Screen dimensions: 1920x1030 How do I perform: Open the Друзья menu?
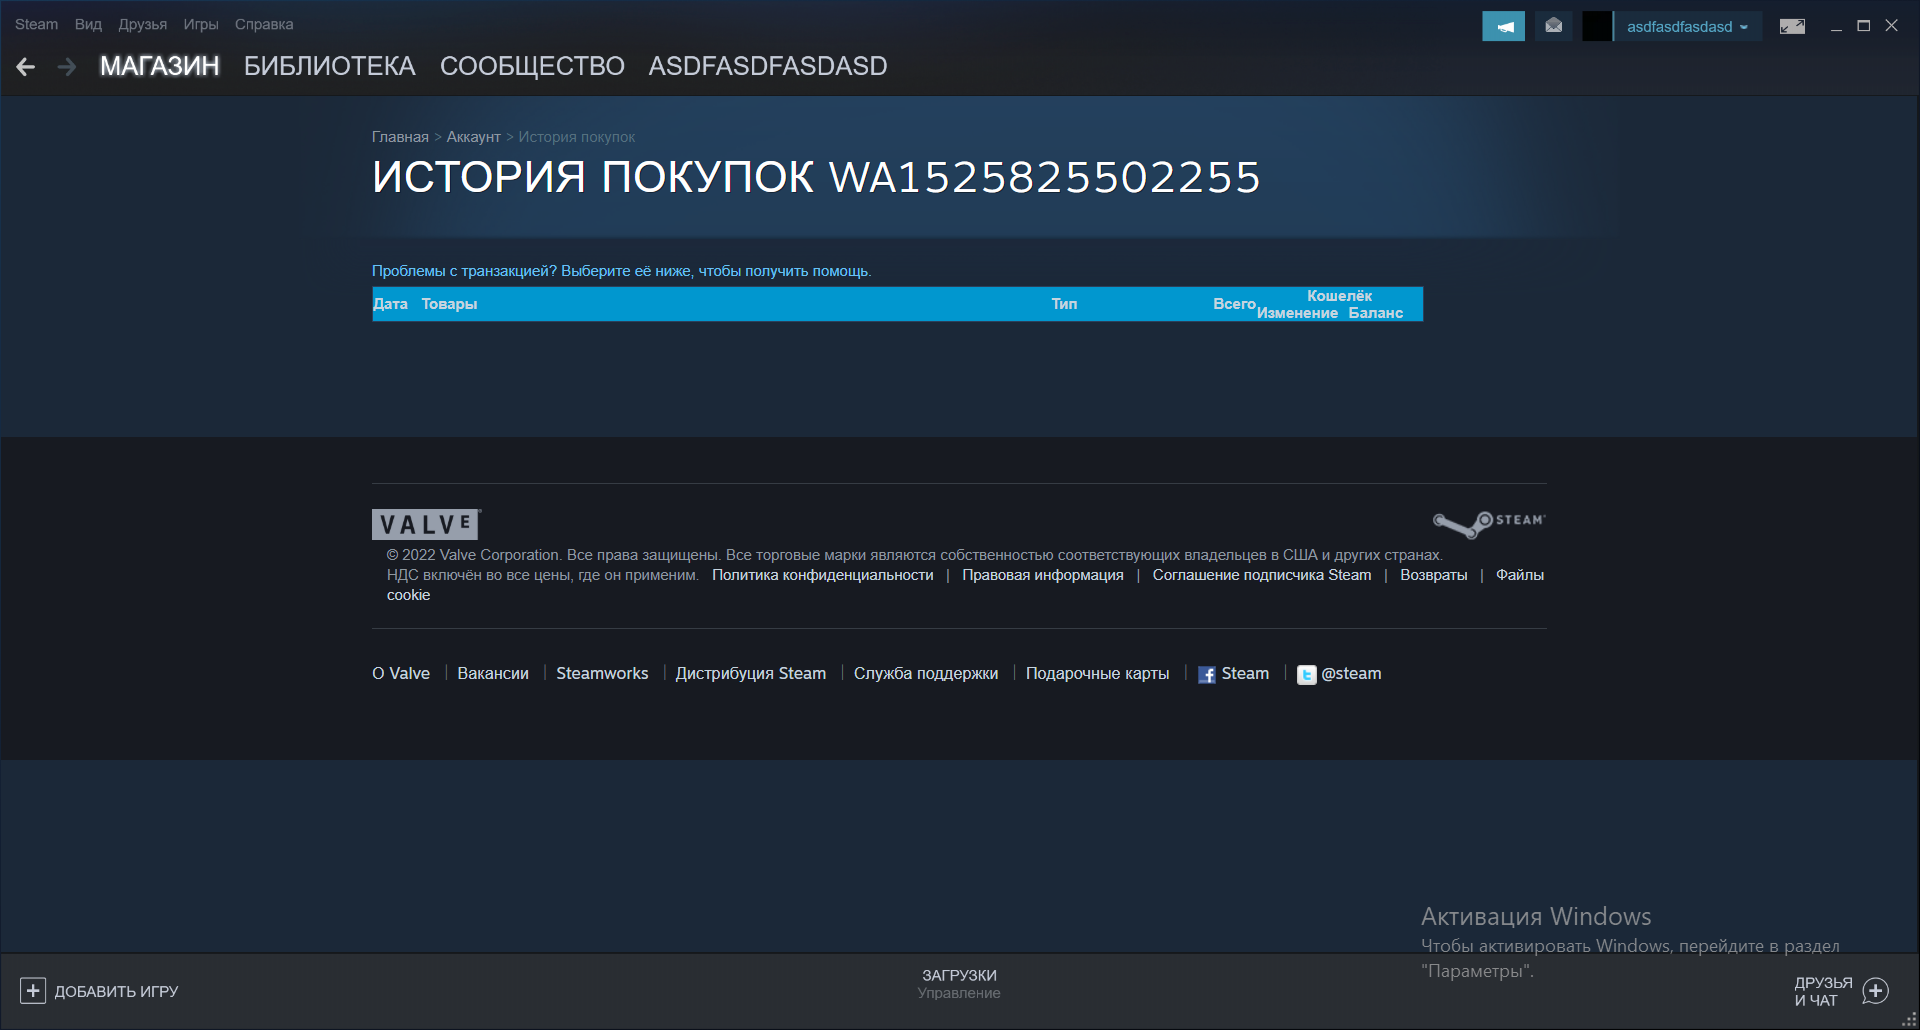tap(142, 24)
